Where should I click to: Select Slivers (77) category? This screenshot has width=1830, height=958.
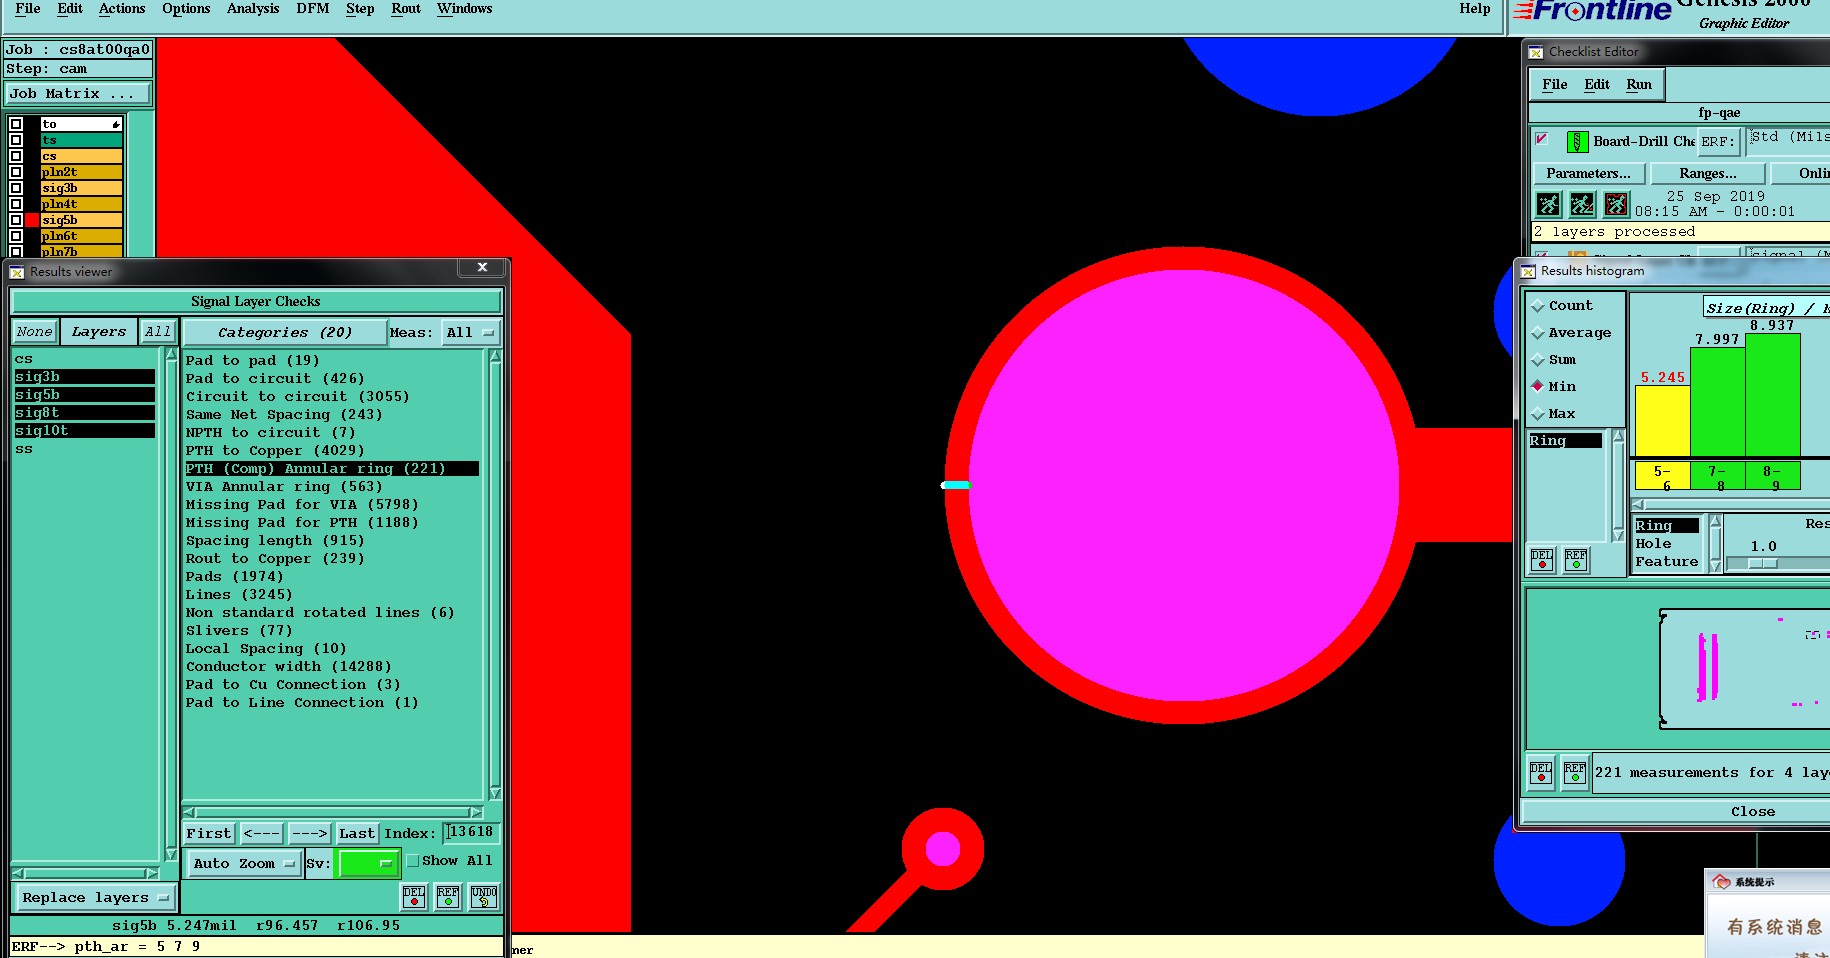click(239, 631)
